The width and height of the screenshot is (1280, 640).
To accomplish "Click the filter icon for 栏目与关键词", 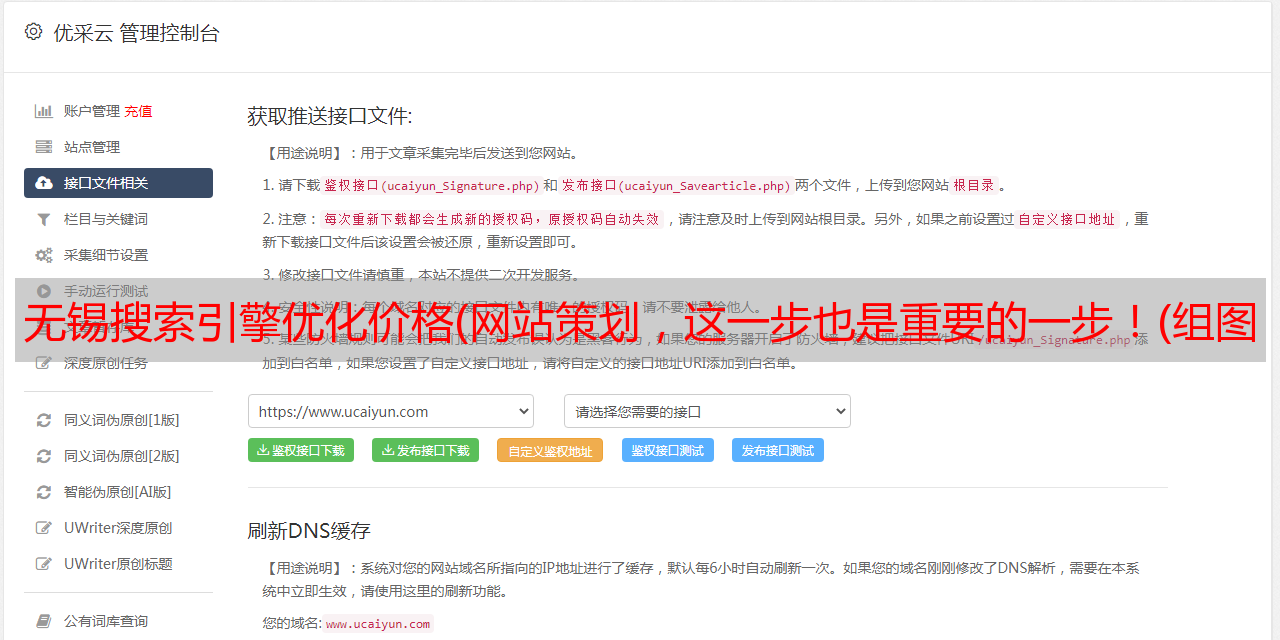I will click(x=44, y=219).
